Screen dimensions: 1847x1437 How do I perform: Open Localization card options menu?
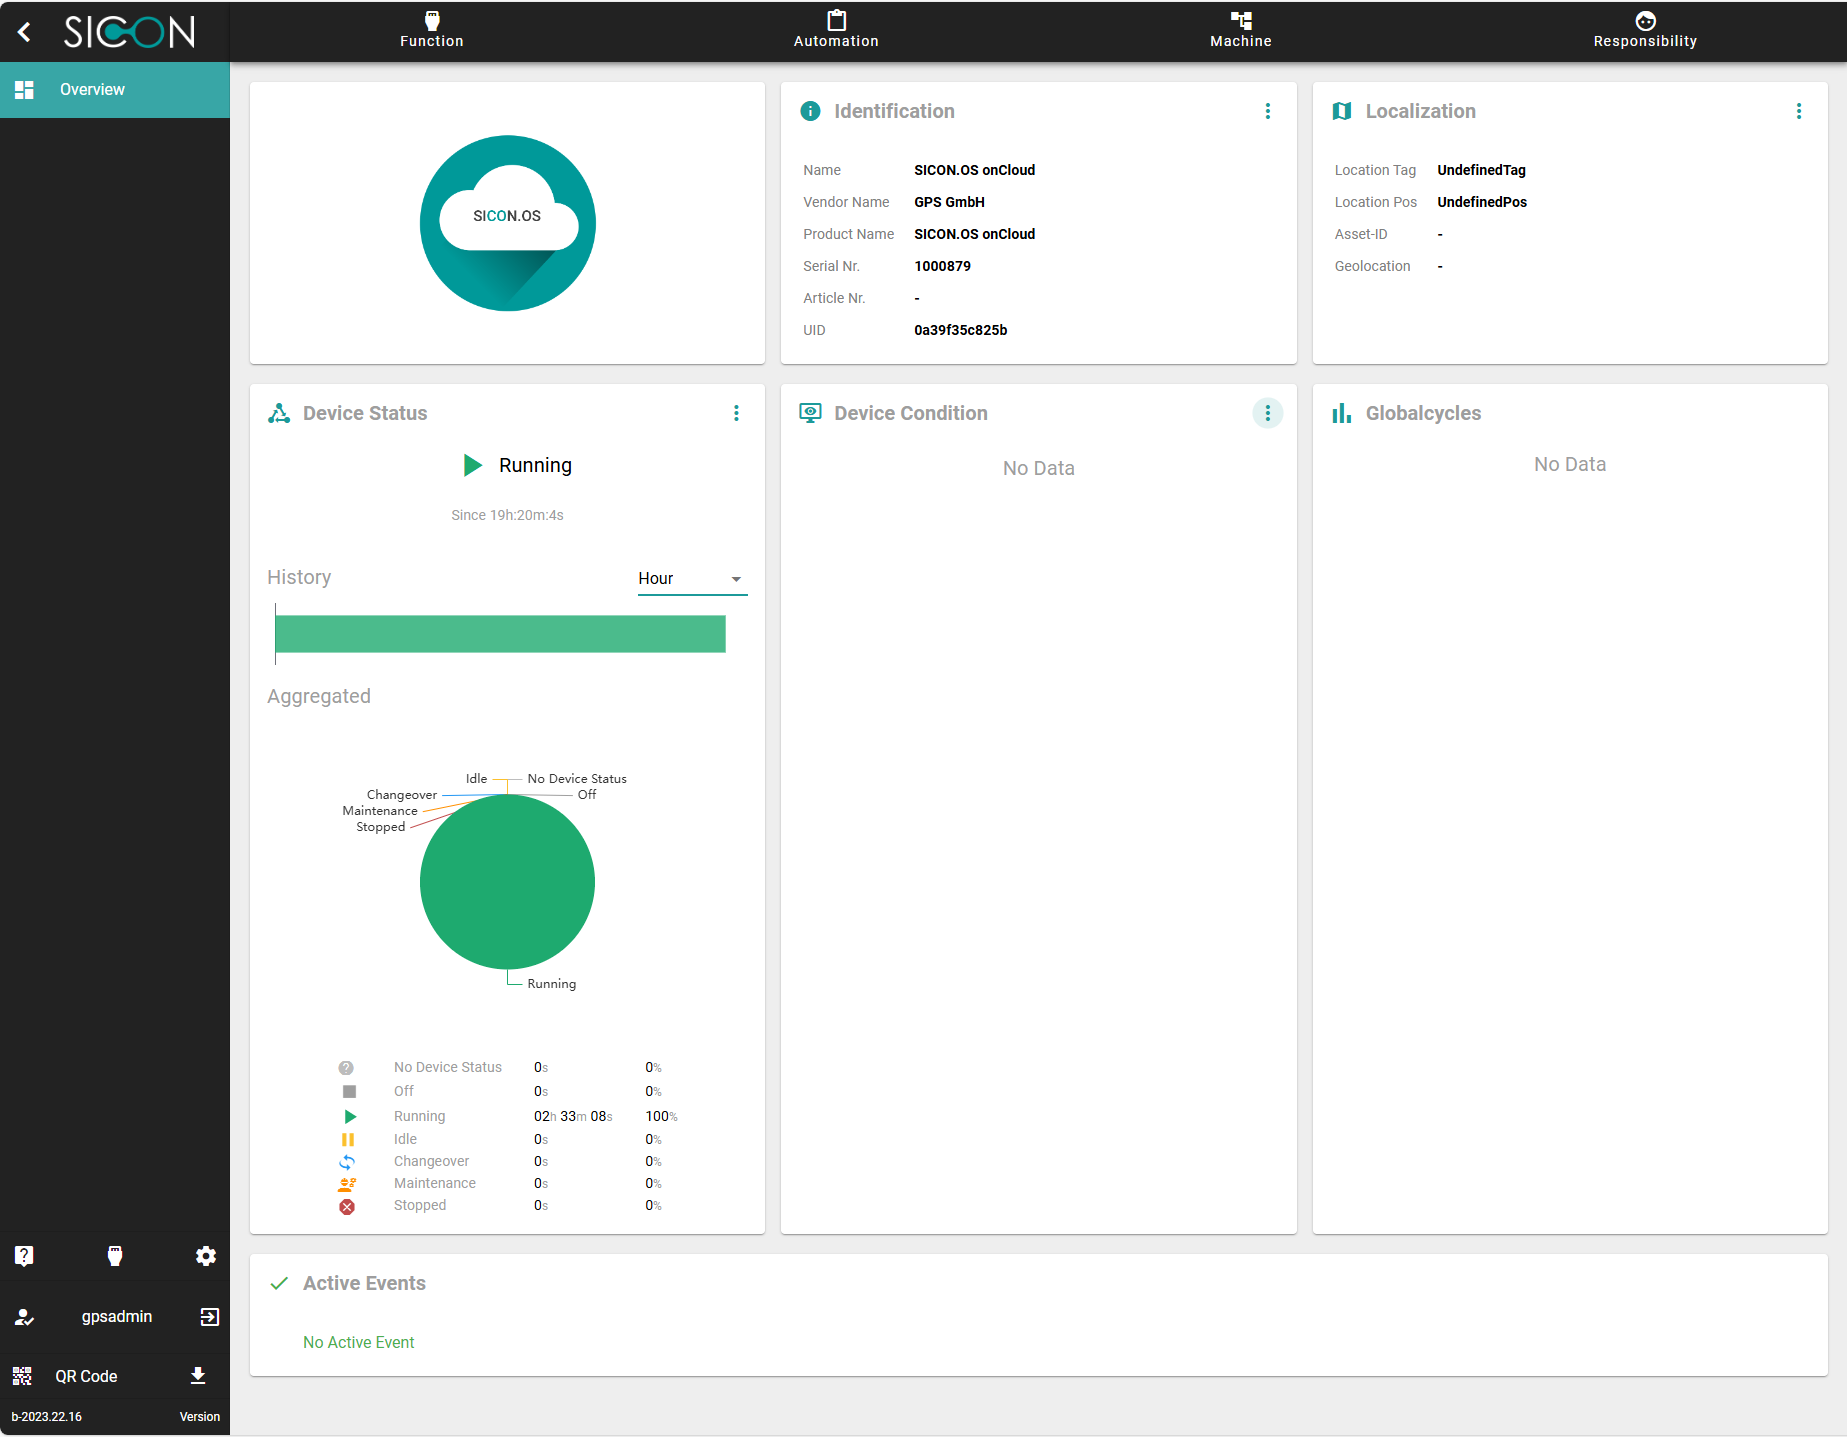point(1798,111)
